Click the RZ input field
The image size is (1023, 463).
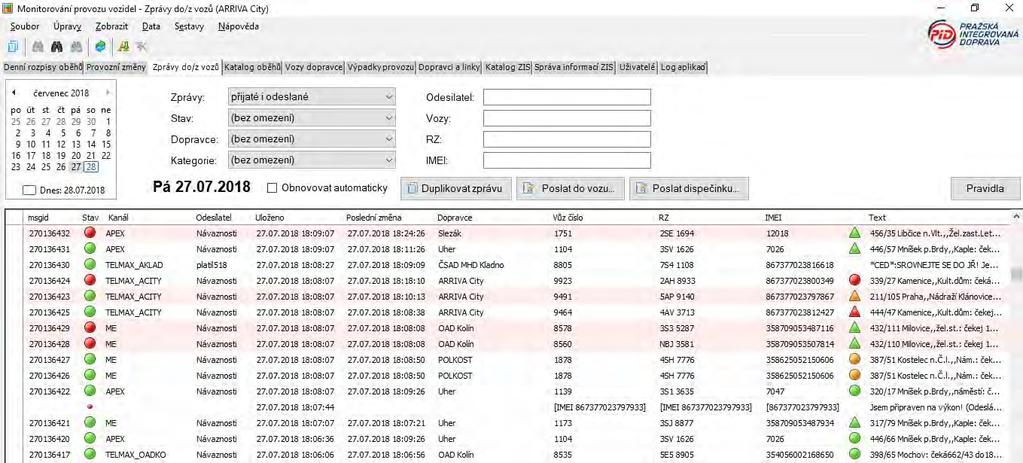click(x=567, y=139)
